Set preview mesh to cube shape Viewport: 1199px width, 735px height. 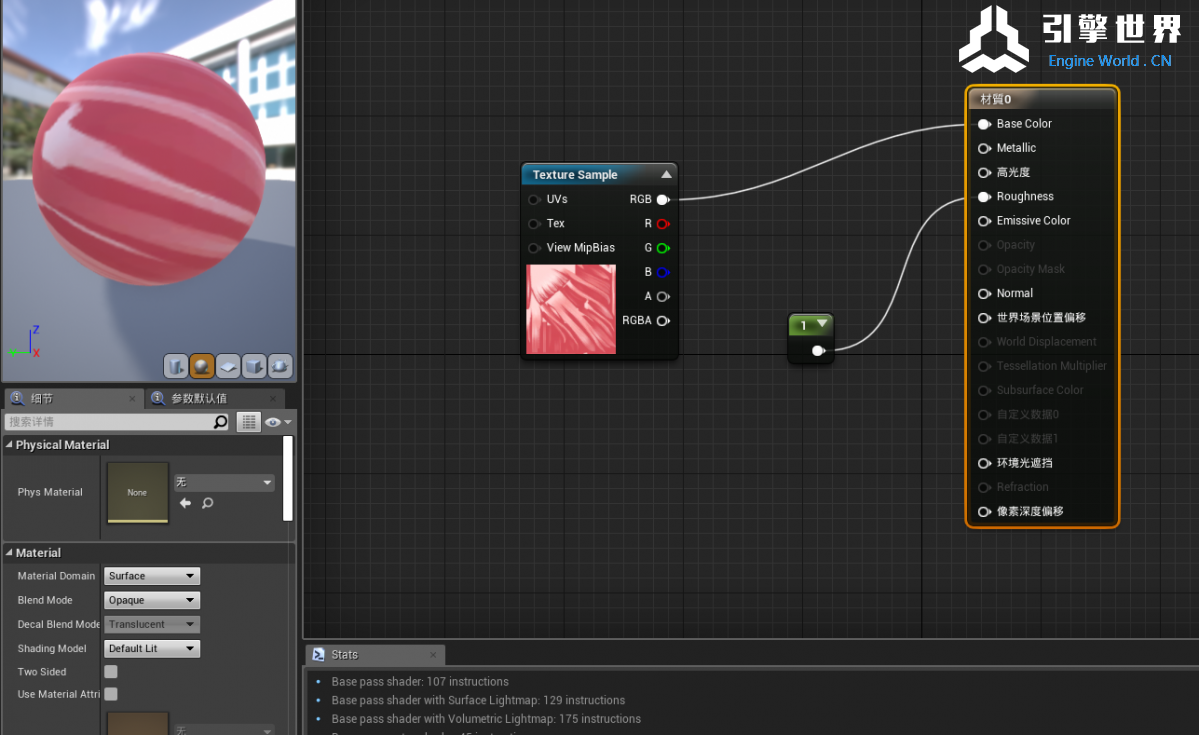point(254,366)
